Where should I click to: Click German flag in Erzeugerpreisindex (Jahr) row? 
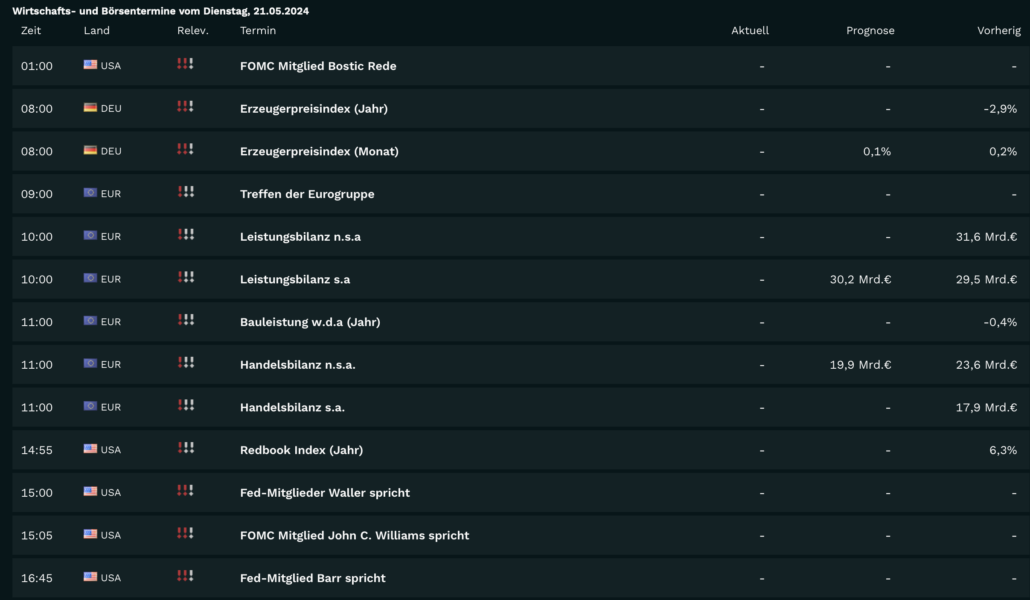click(90, 108)
